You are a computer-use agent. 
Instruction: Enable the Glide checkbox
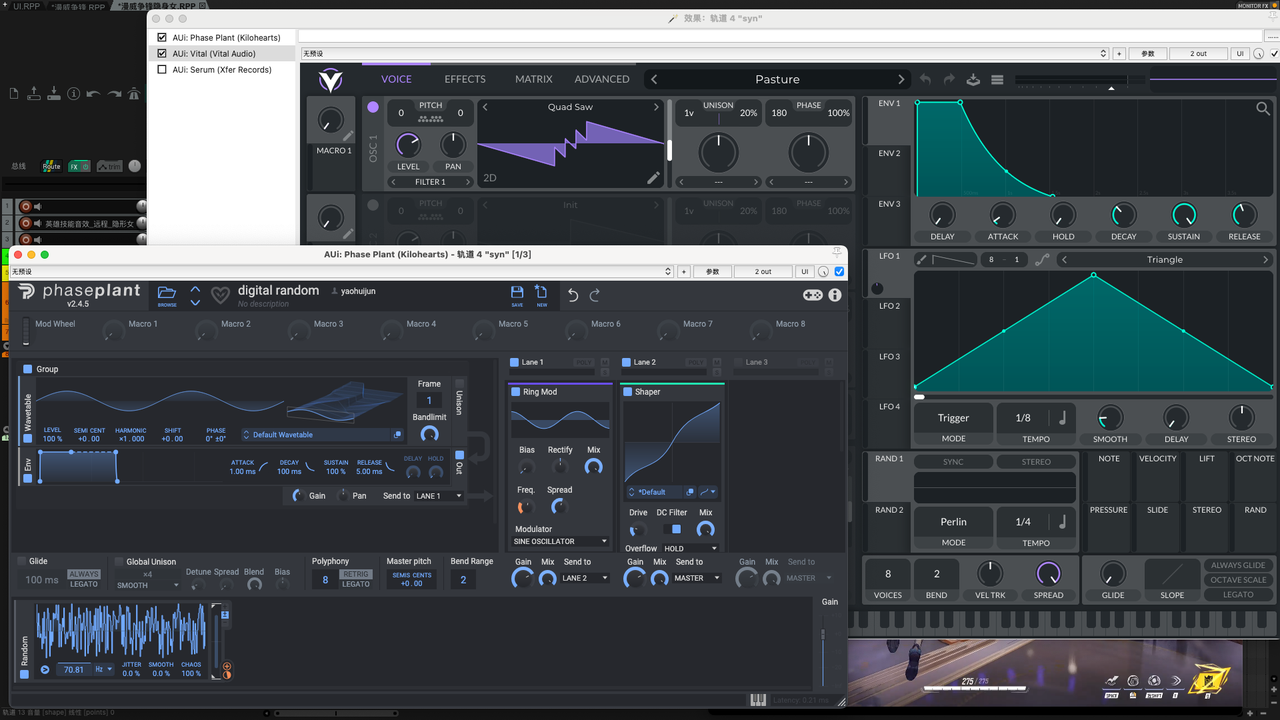pos(22,562)
